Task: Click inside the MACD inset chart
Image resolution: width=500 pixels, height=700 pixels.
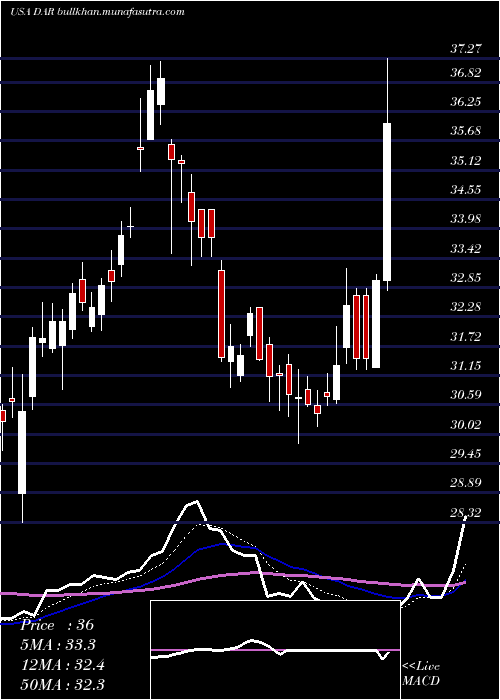Action: 275,650
